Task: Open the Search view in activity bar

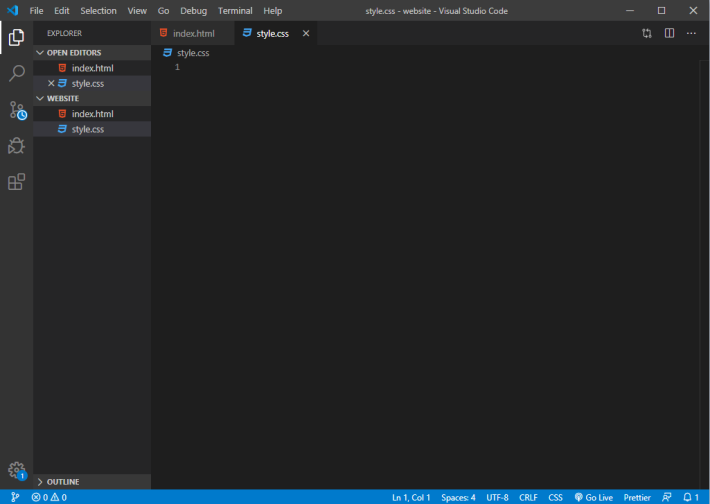Action: (17, 73)
